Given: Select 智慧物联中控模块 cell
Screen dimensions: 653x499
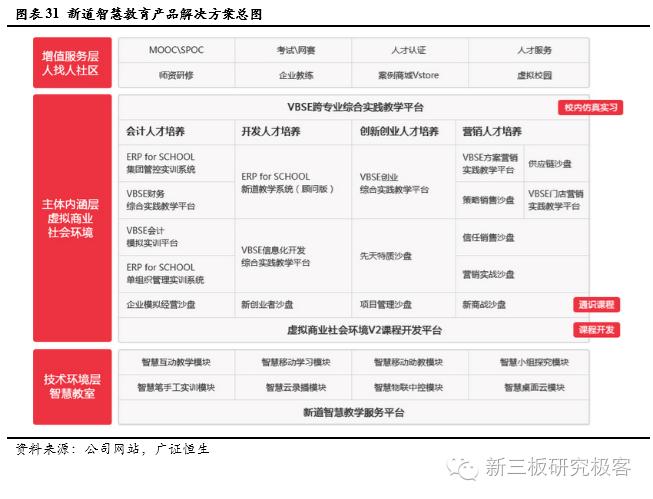Looking at the screenshot, I should (x=410, y=387).
